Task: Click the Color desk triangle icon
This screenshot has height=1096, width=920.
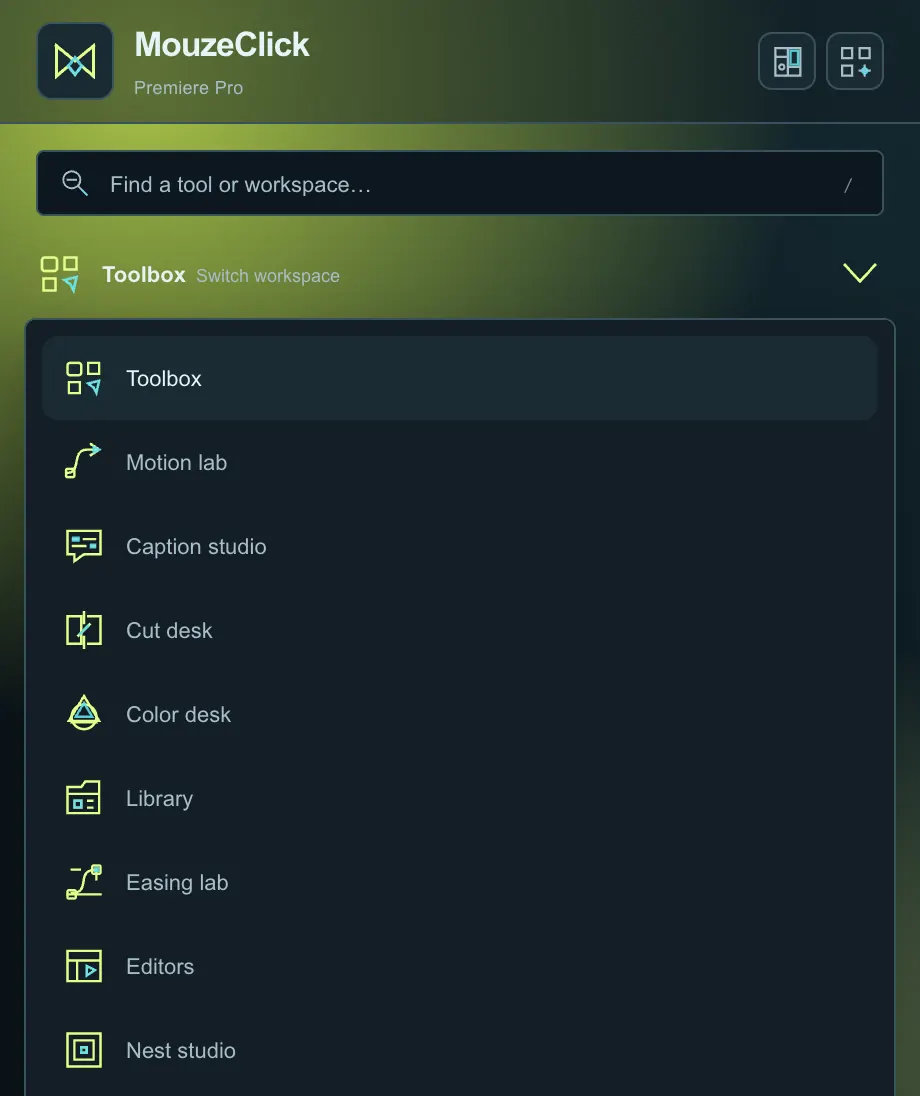Action: (84, 713)
